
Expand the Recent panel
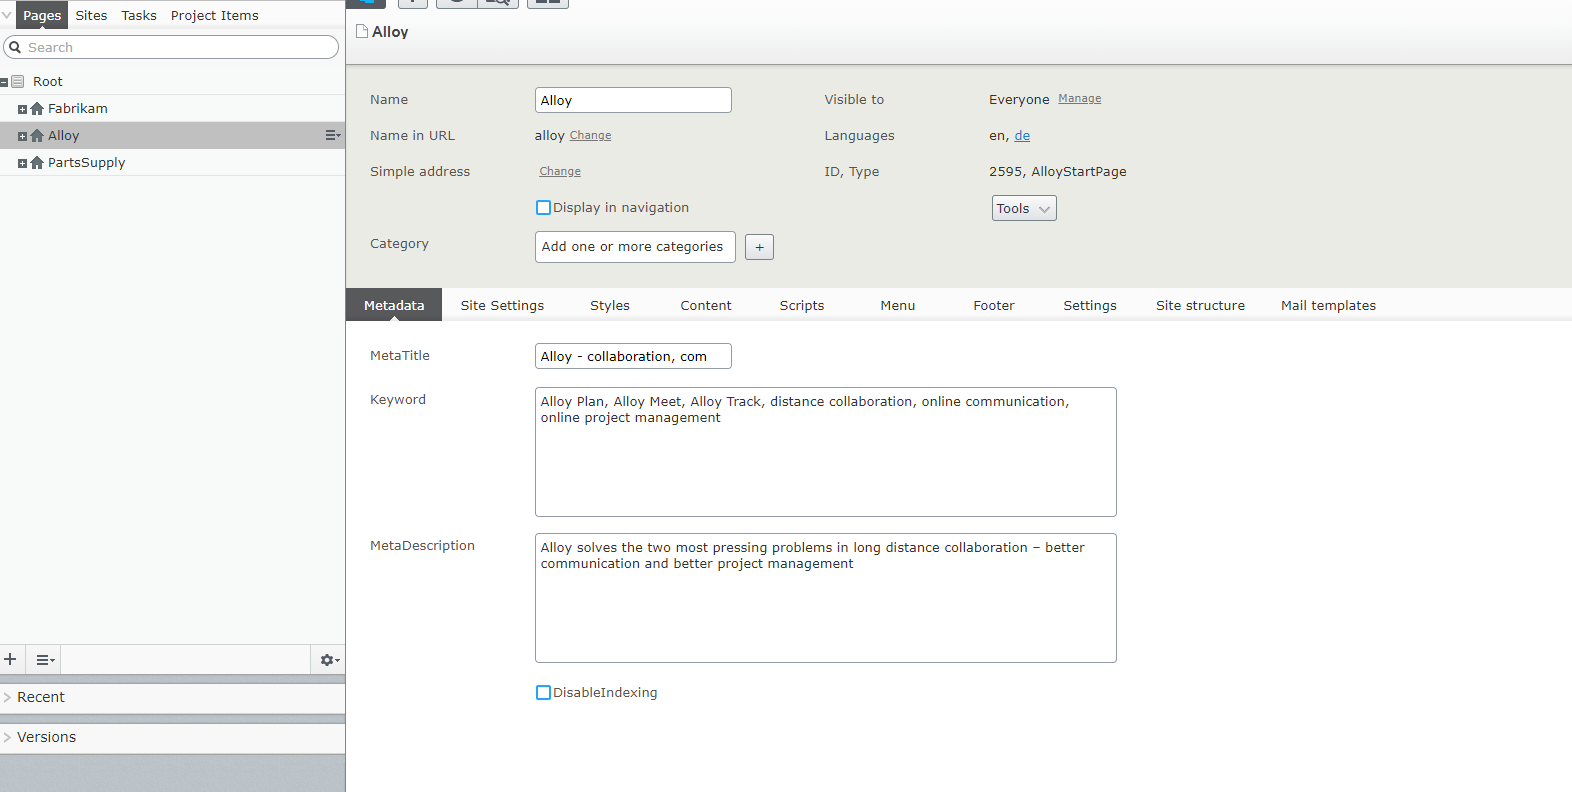40,698
